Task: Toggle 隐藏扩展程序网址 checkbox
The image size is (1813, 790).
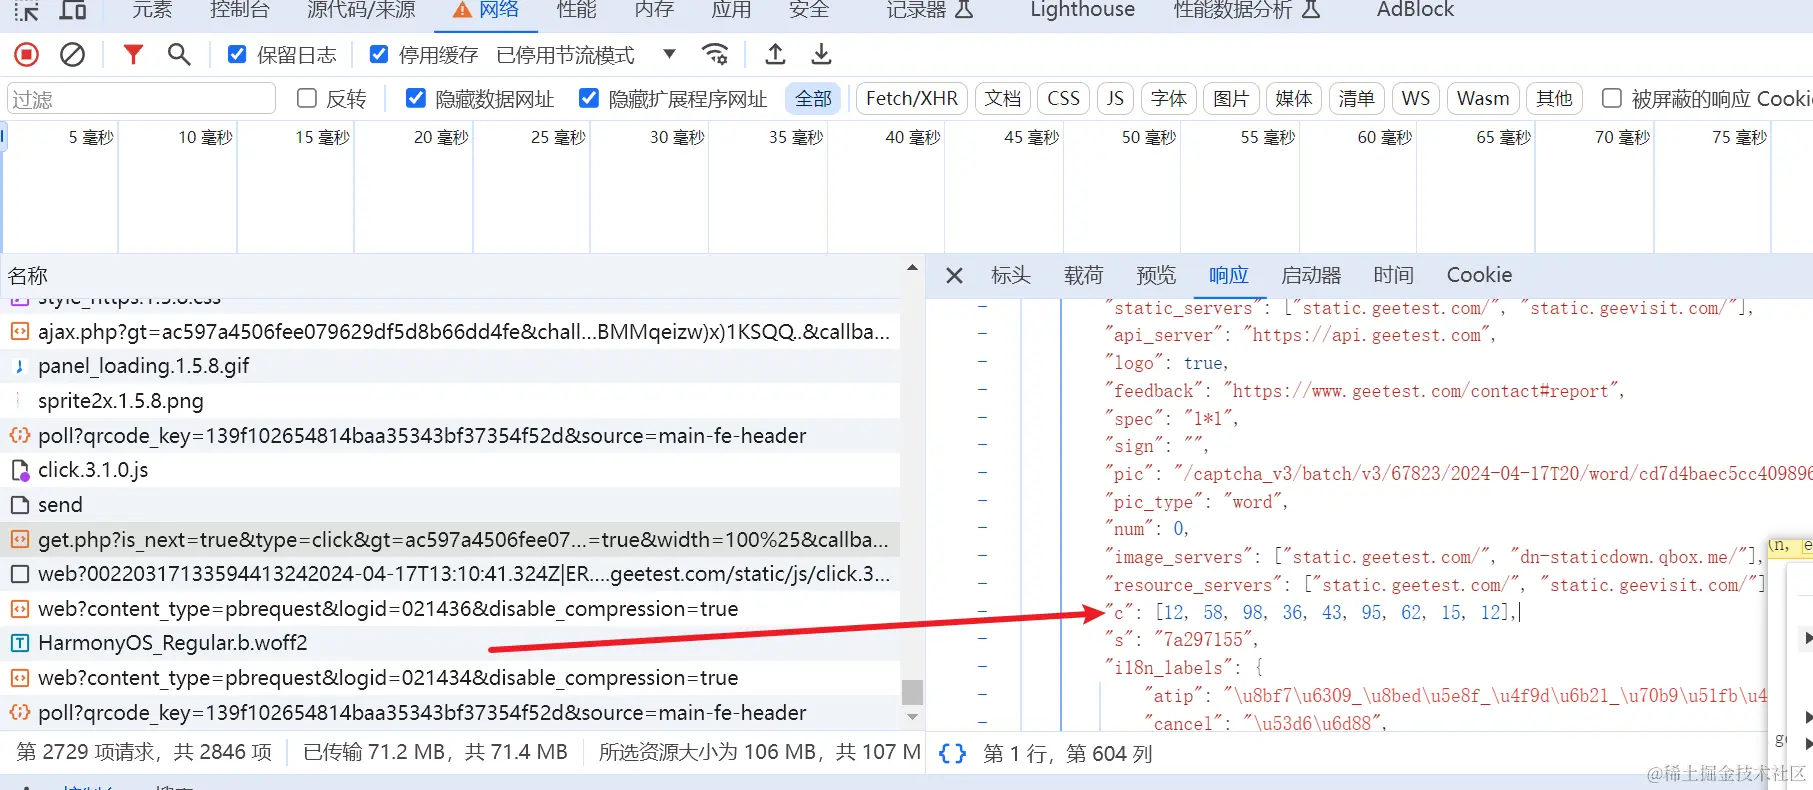Action: coord(589,98)
